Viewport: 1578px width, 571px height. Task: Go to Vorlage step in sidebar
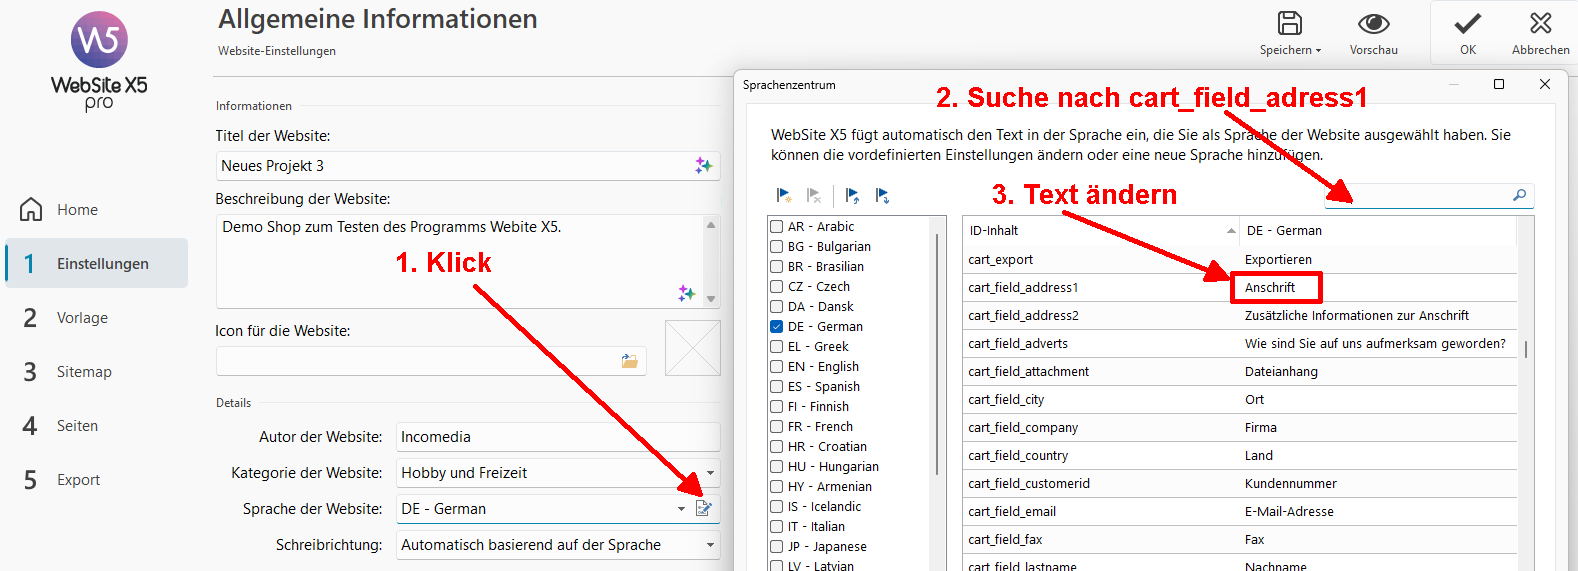tap(82, 318)
